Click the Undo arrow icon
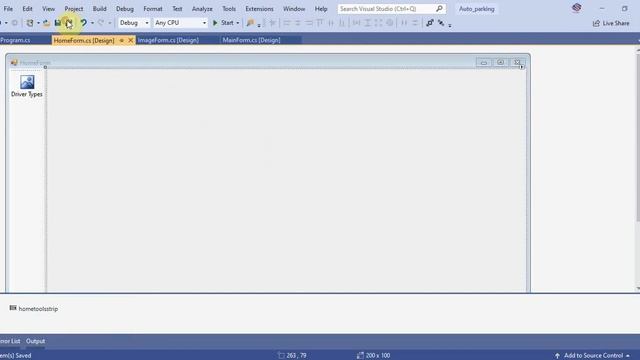The image size is (640, 360). 83,23
